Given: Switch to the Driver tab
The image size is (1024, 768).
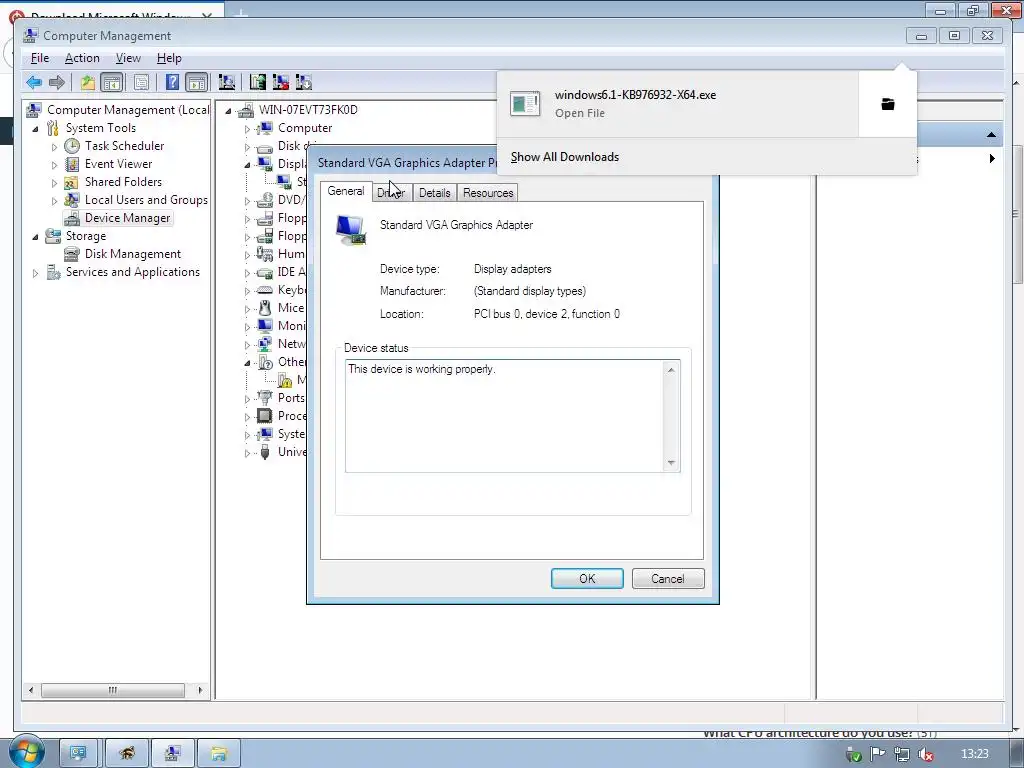Looking at the screenshot, I should click(x=391, y=193).
